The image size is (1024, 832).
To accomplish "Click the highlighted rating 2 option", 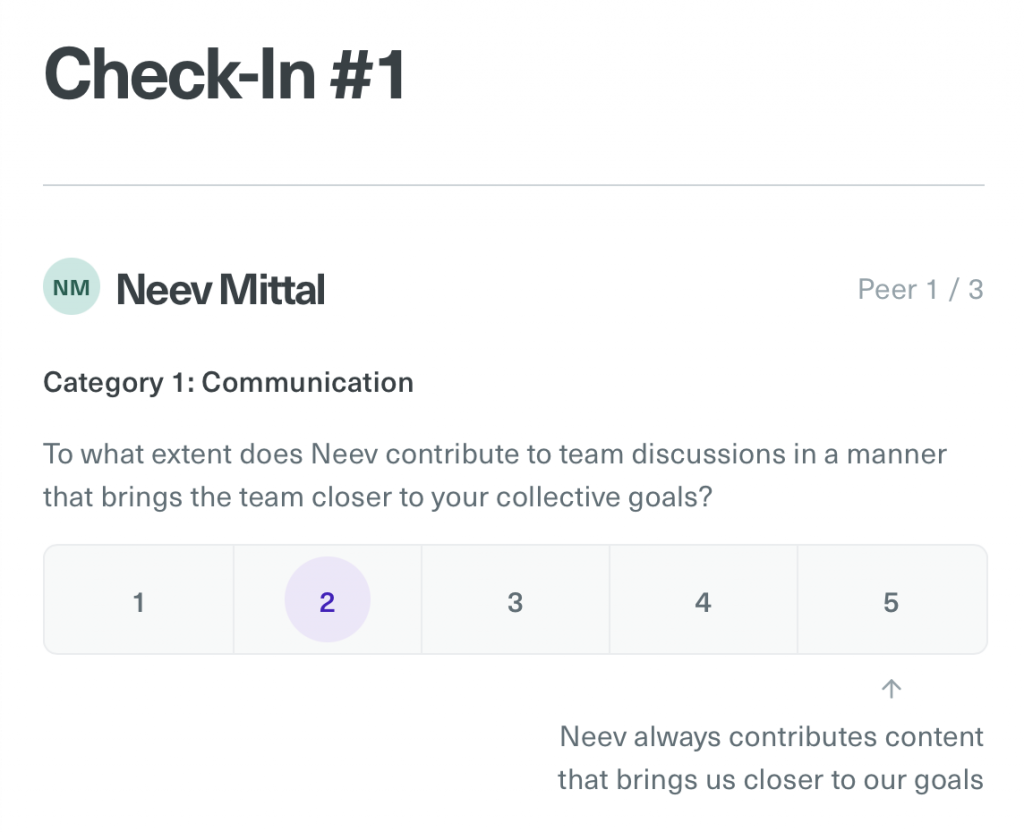I will [x=327, y=602].
